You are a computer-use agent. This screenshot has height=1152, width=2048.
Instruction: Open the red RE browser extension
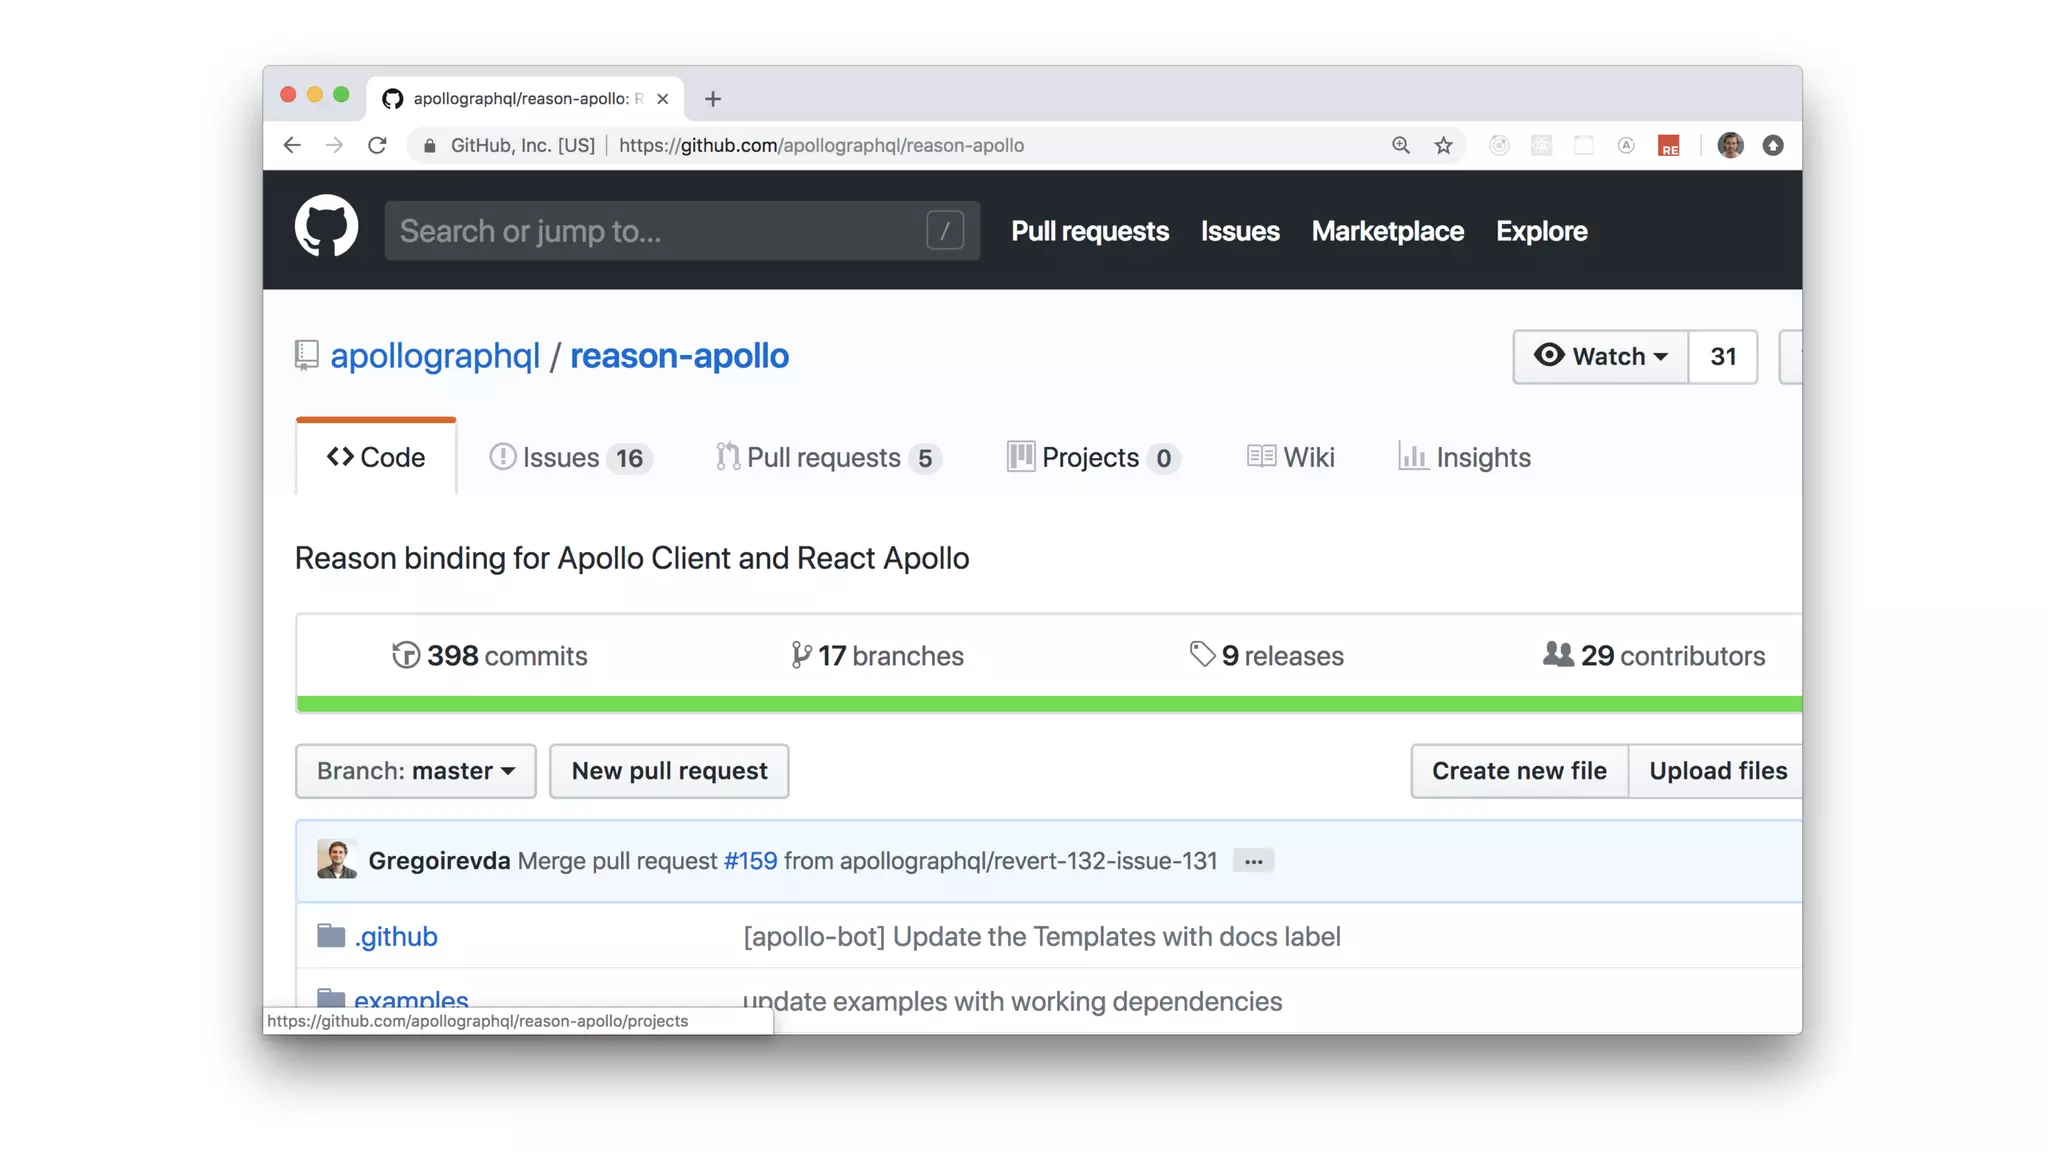click(x=1668, y=146)
